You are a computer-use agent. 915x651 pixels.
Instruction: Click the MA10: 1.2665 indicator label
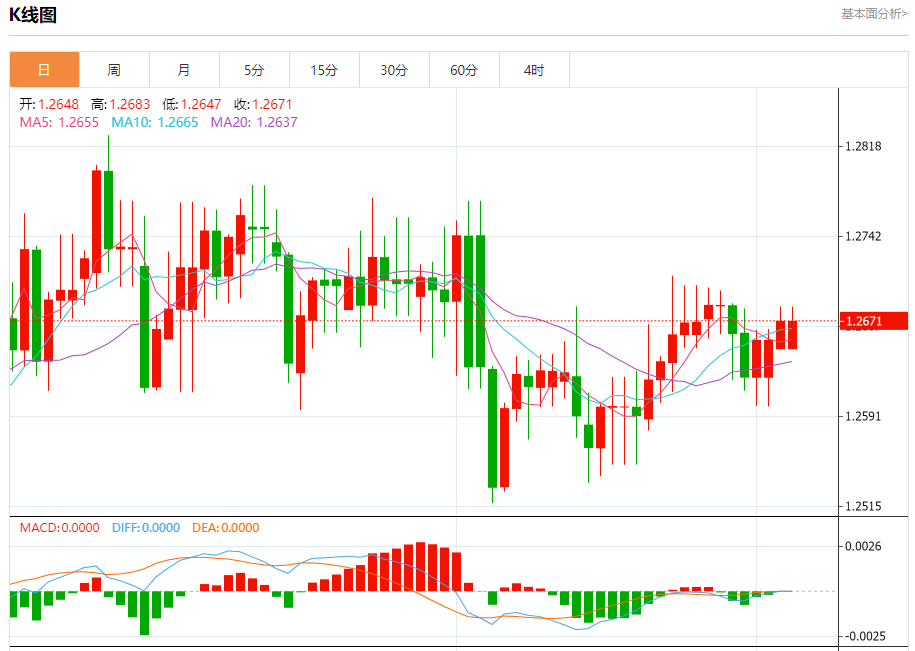click(x=155, y=122)
